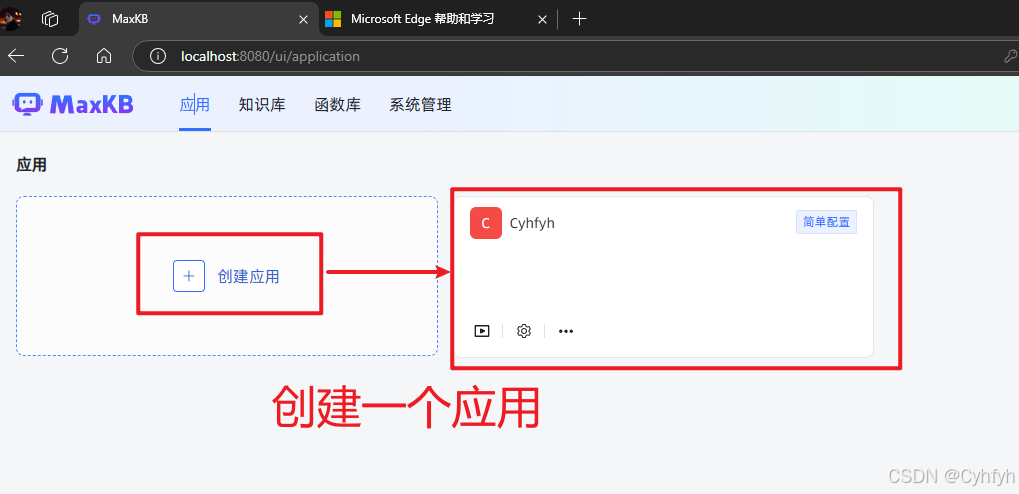Click the plus icon to create application

click(189, 276)
